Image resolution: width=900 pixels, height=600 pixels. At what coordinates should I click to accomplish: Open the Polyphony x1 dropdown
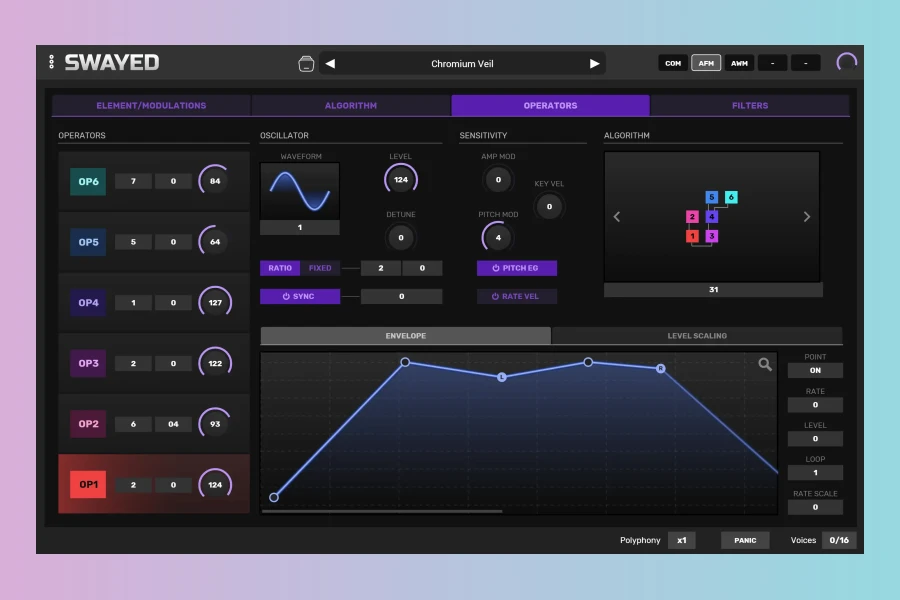[x=681, y=540]
